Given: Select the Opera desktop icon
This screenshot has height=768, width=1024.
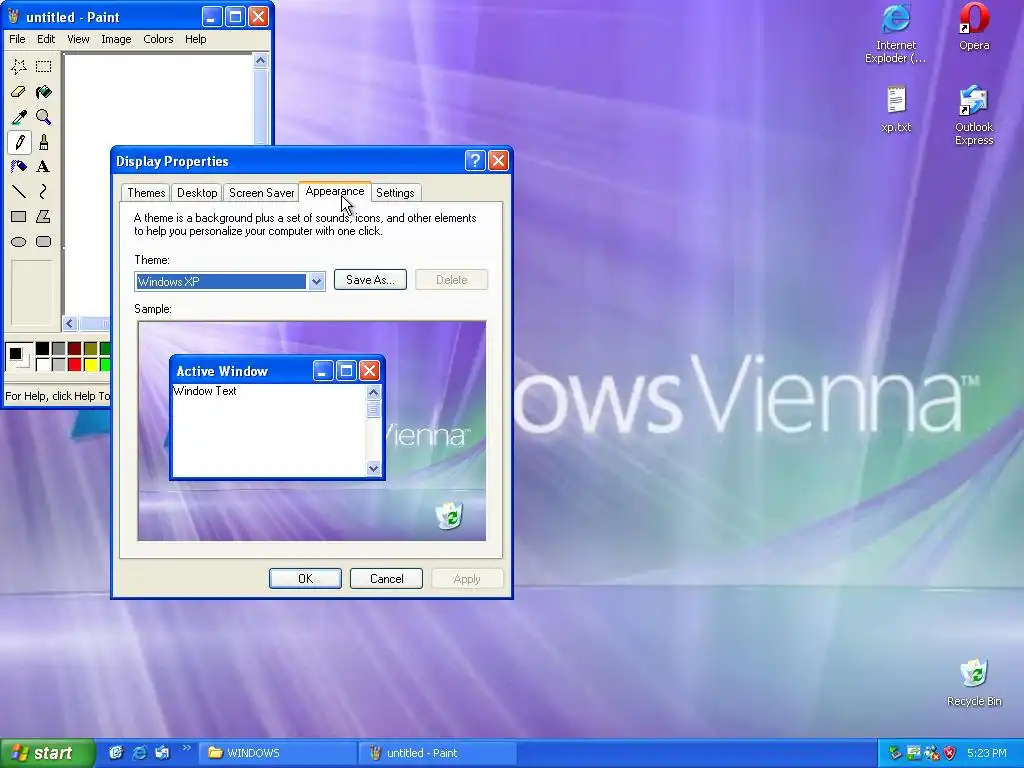Looking at the screenshot, I should (x=974, y=27).
